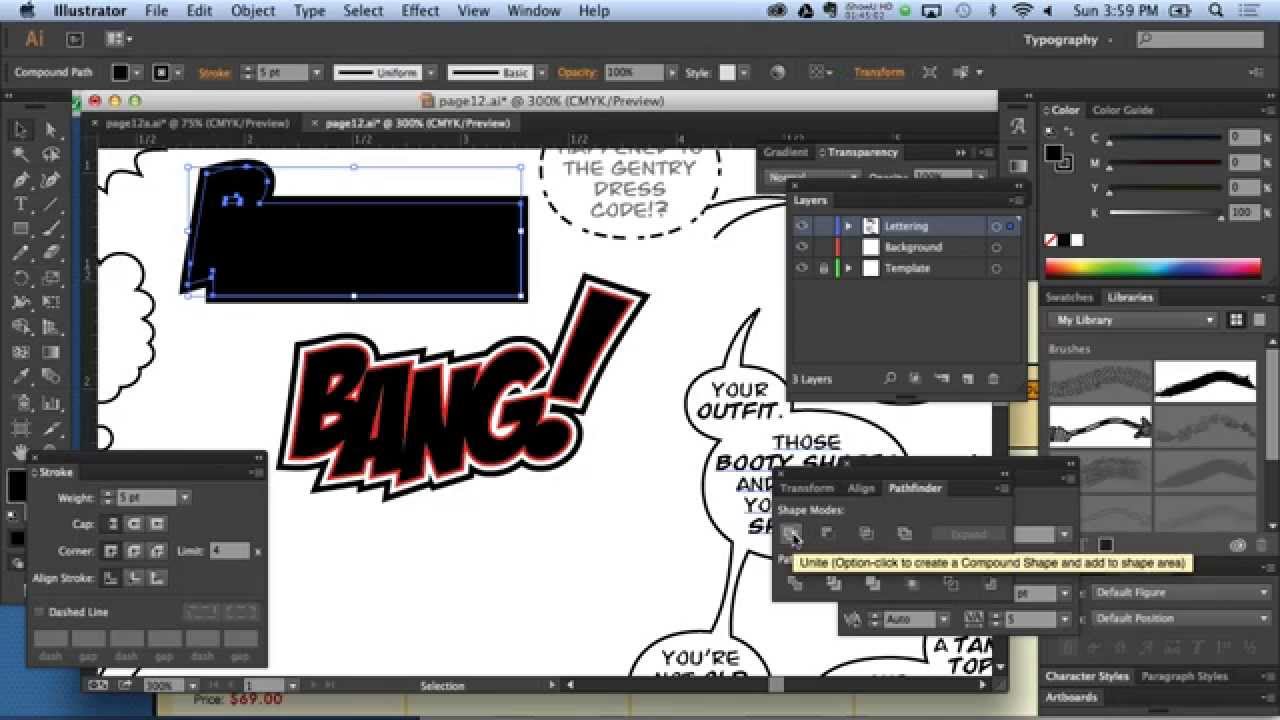Unlock the Template layer lock icon

click(x=824, y=268)
